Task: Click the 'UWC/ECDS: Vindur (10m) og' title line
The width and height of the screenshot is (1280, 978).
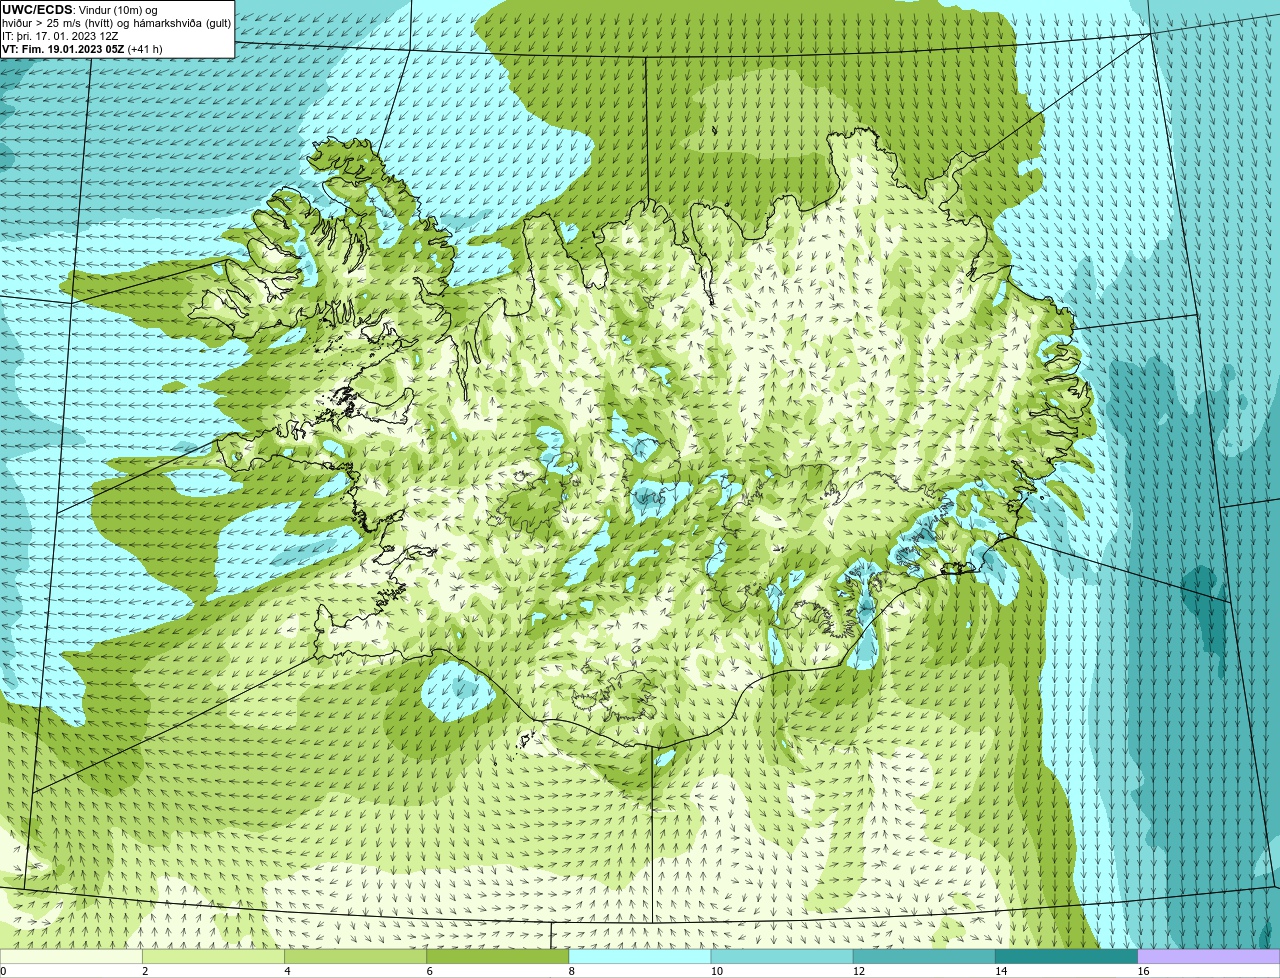Action: point(80,9)
